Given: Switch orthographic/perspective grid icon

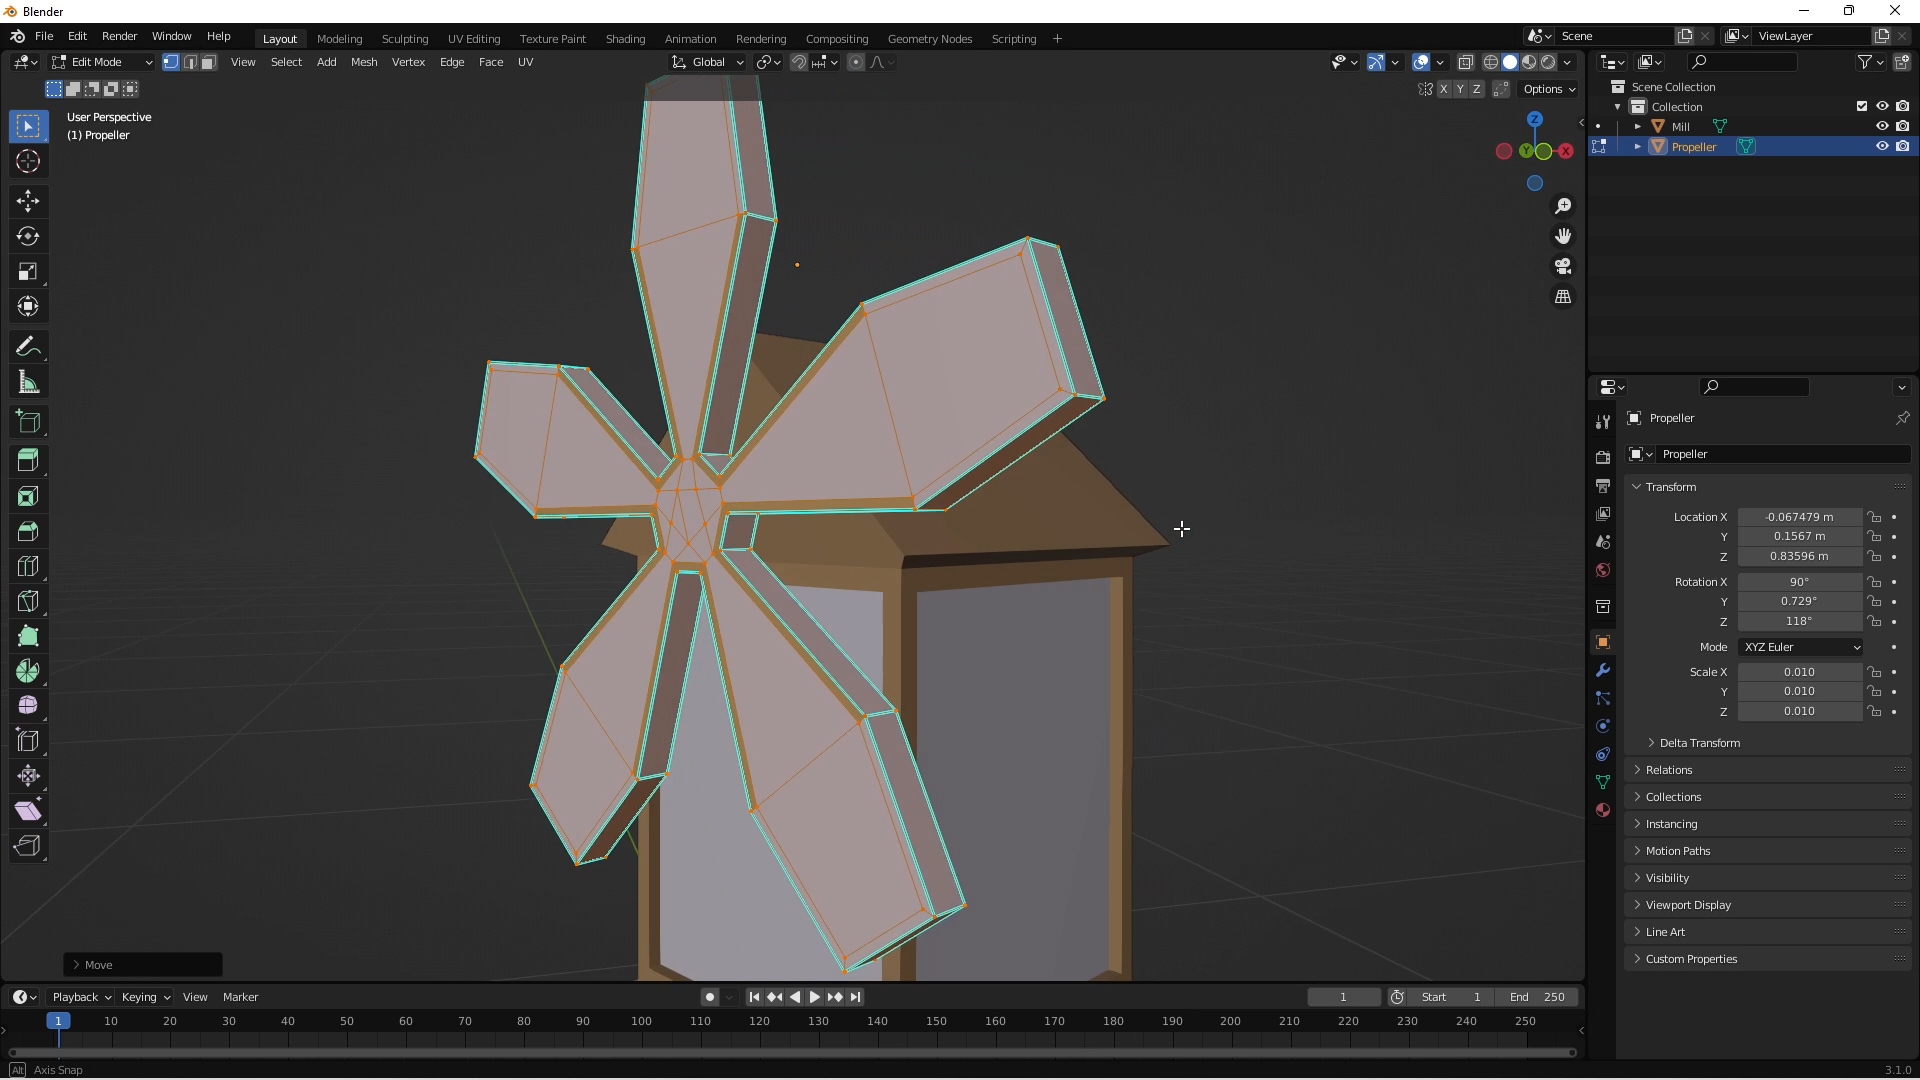Looking at the screenshot, I should [x=1563, y=297].
